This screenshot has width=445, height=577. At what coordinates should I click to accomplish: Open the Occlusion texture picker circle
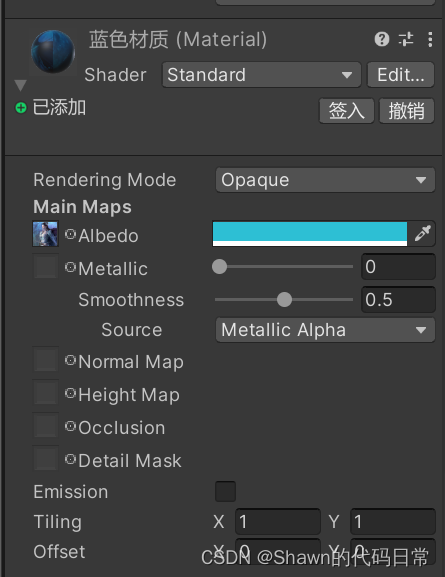point(70,426)
